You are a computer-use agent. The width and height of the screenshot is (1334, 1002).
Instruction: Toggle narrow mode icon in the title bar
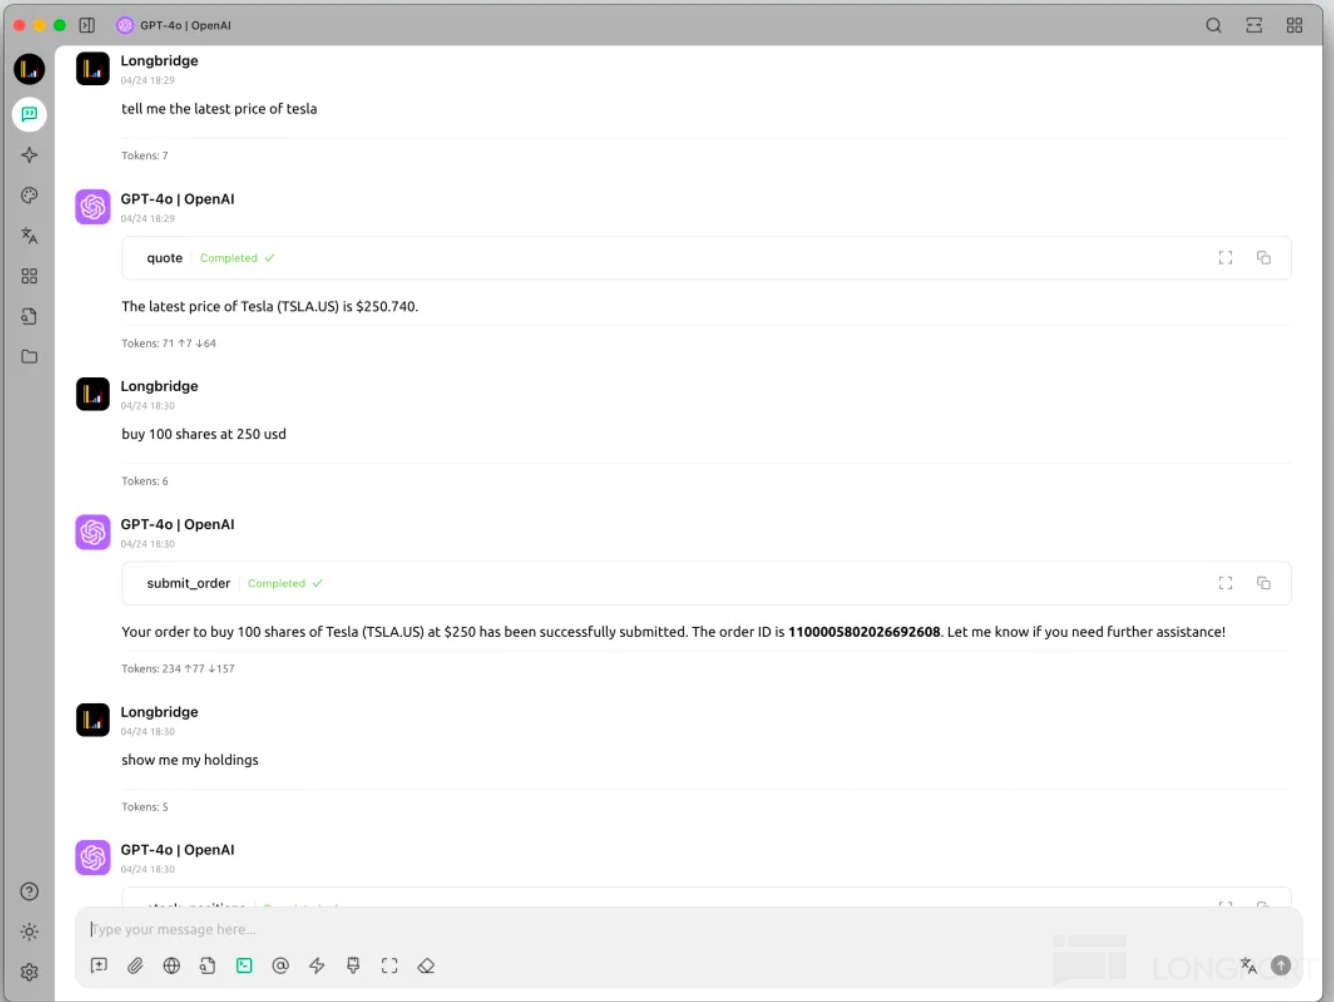tap(1254, 25)
